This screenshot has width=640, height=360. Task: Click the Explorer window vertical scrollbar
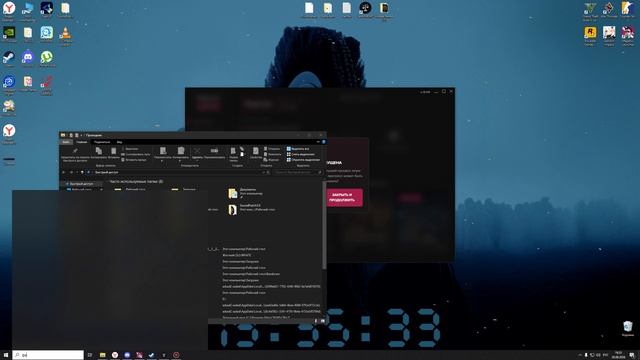(324, 224)
